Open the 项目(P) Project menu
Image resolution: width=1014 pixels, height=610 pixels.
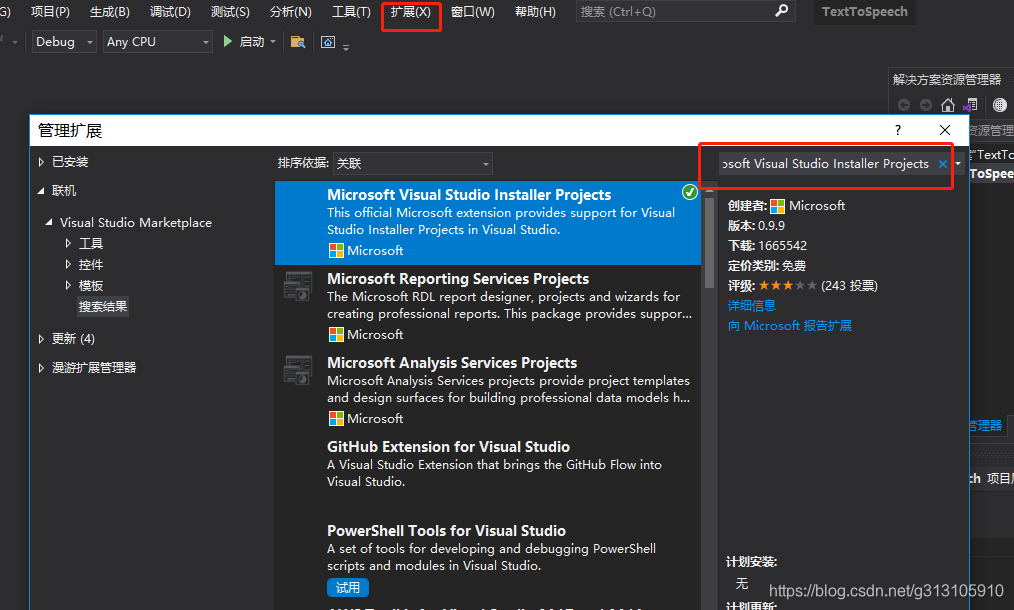(50, 12)
